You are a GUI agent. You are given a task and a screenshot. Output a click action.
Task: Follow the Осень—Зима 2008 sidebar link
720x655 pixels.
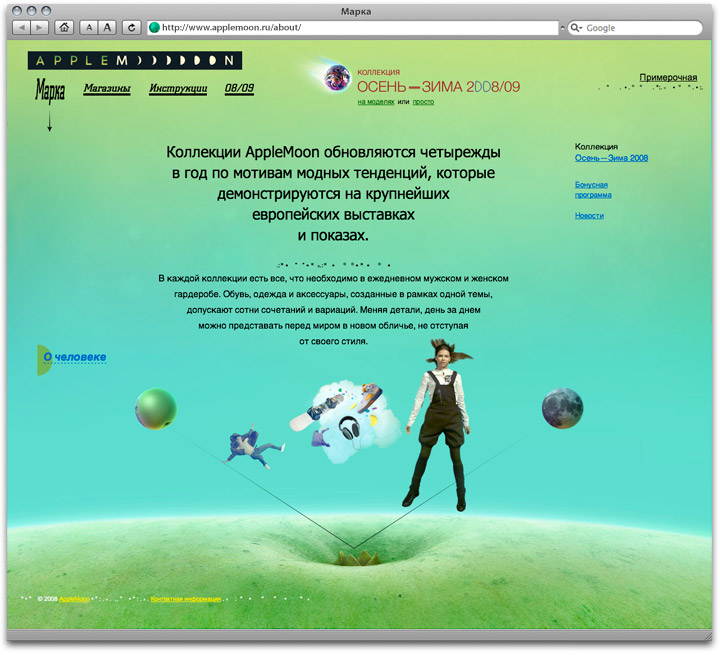(x=611, y=158)
